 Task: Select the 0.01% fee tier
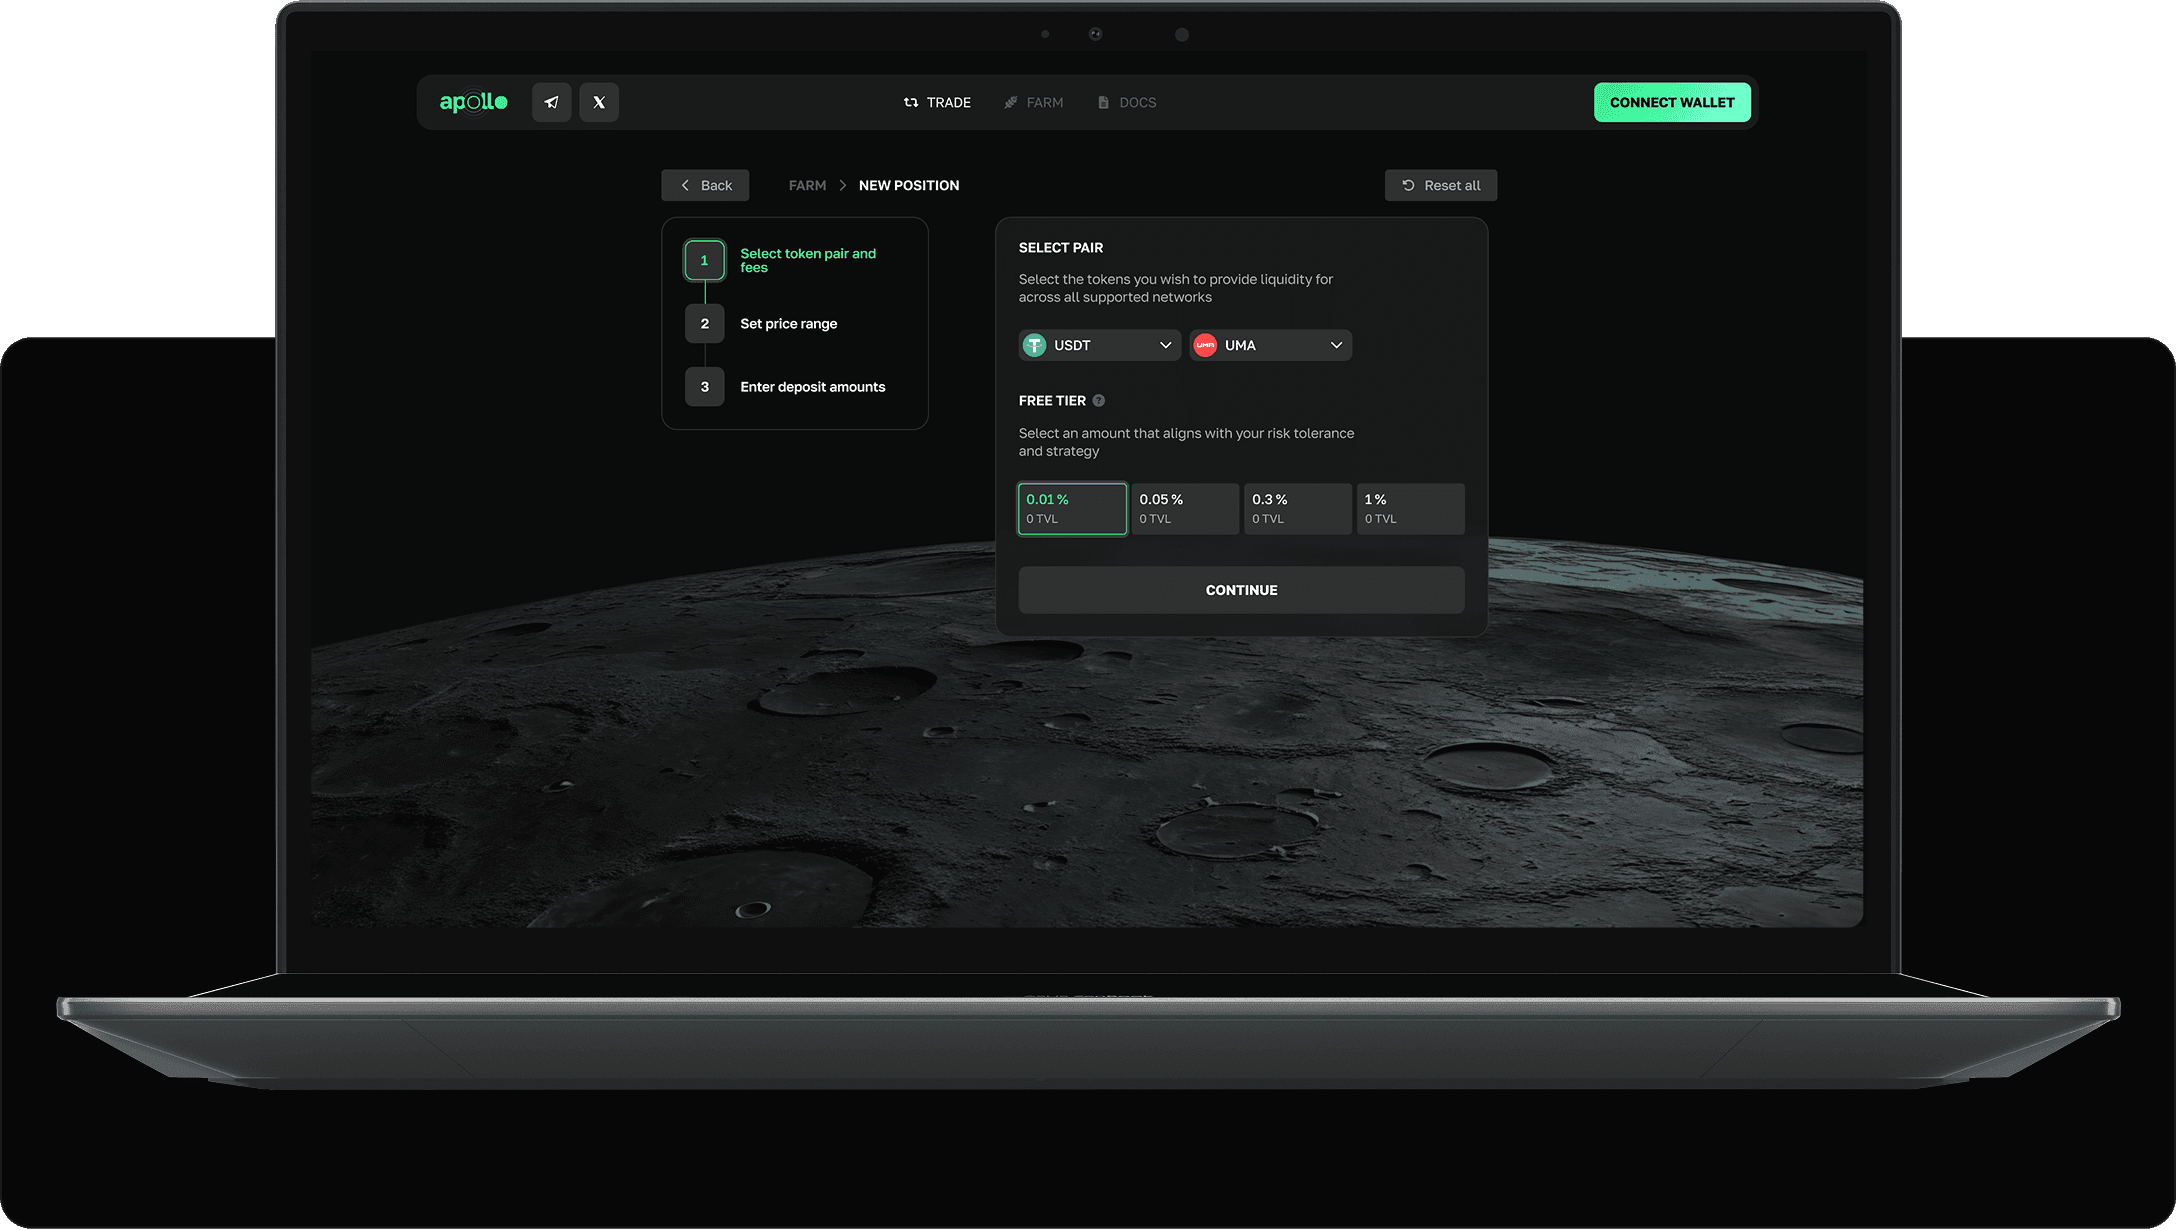1073,509
